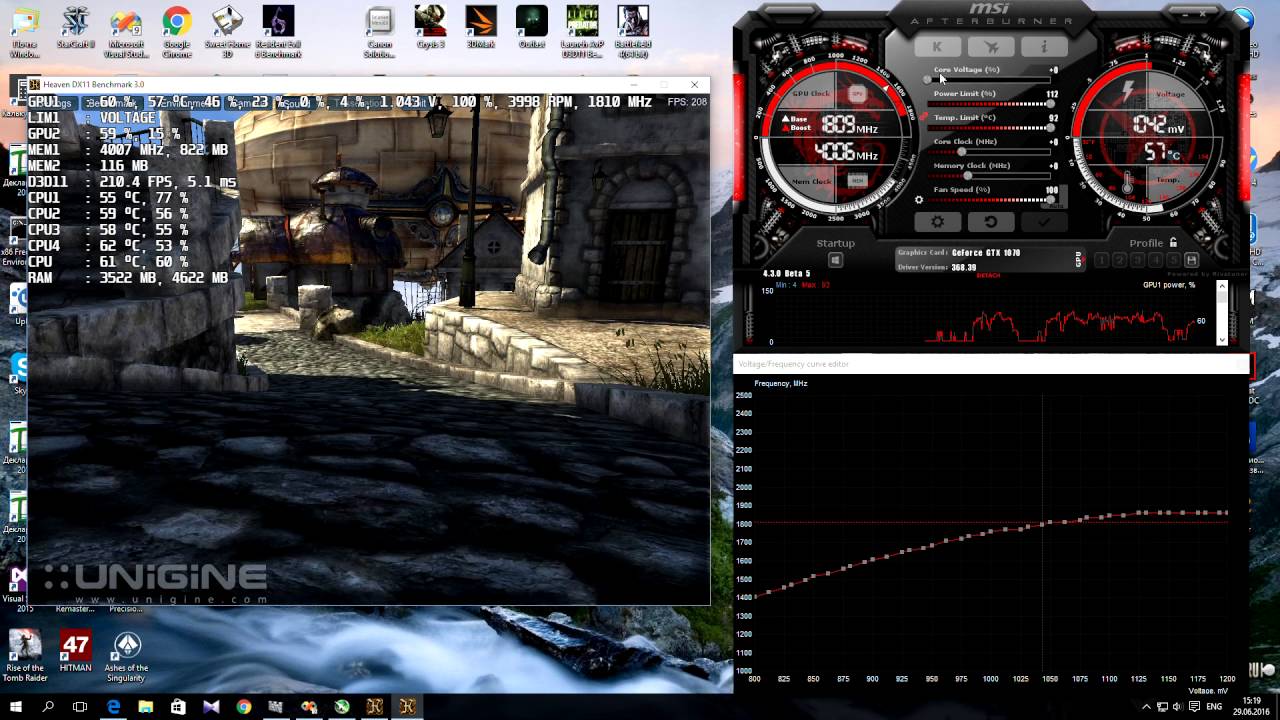Open the Canon Solution desktop shortcut

[x=379, y=32]
